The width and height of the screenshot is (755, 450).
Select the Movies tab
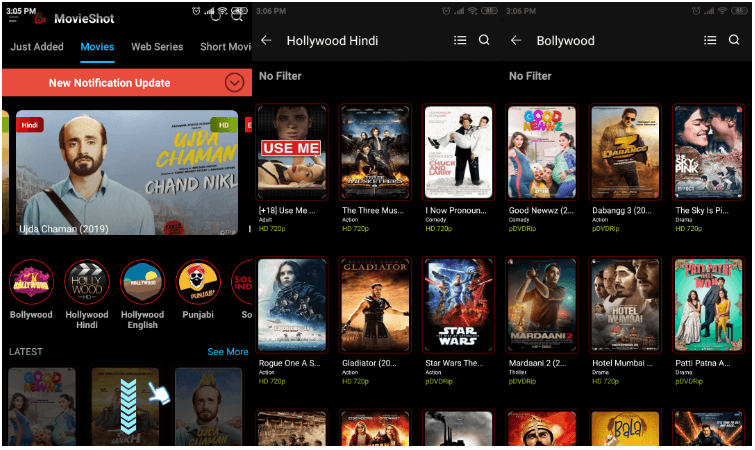click(x=97, y=47)
